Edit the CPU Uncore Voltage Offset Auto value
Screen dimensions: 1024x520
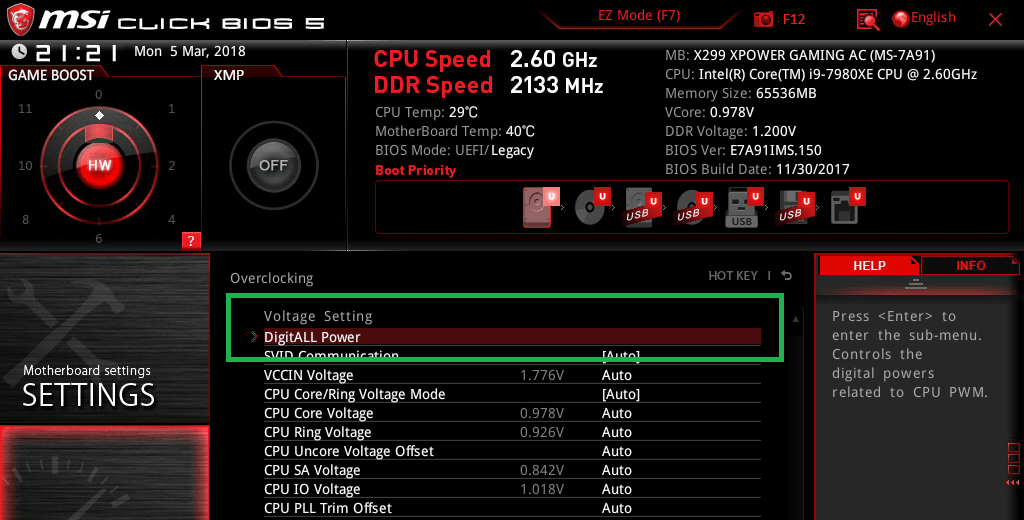[616, 451]
